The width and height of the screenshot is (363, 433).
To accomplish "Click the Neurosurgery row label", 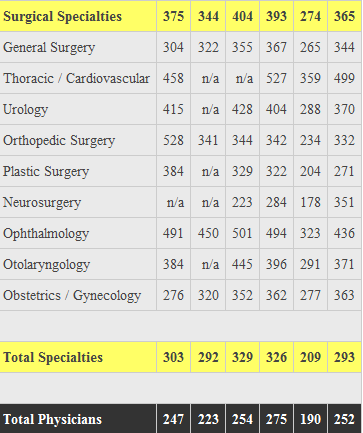I will point(42,203).
